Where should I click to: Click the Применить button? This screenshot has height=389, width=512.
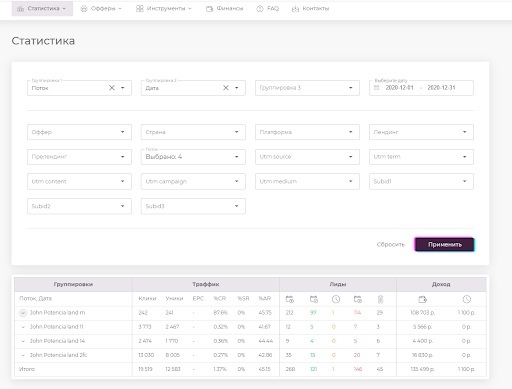[x=445, y=244]
